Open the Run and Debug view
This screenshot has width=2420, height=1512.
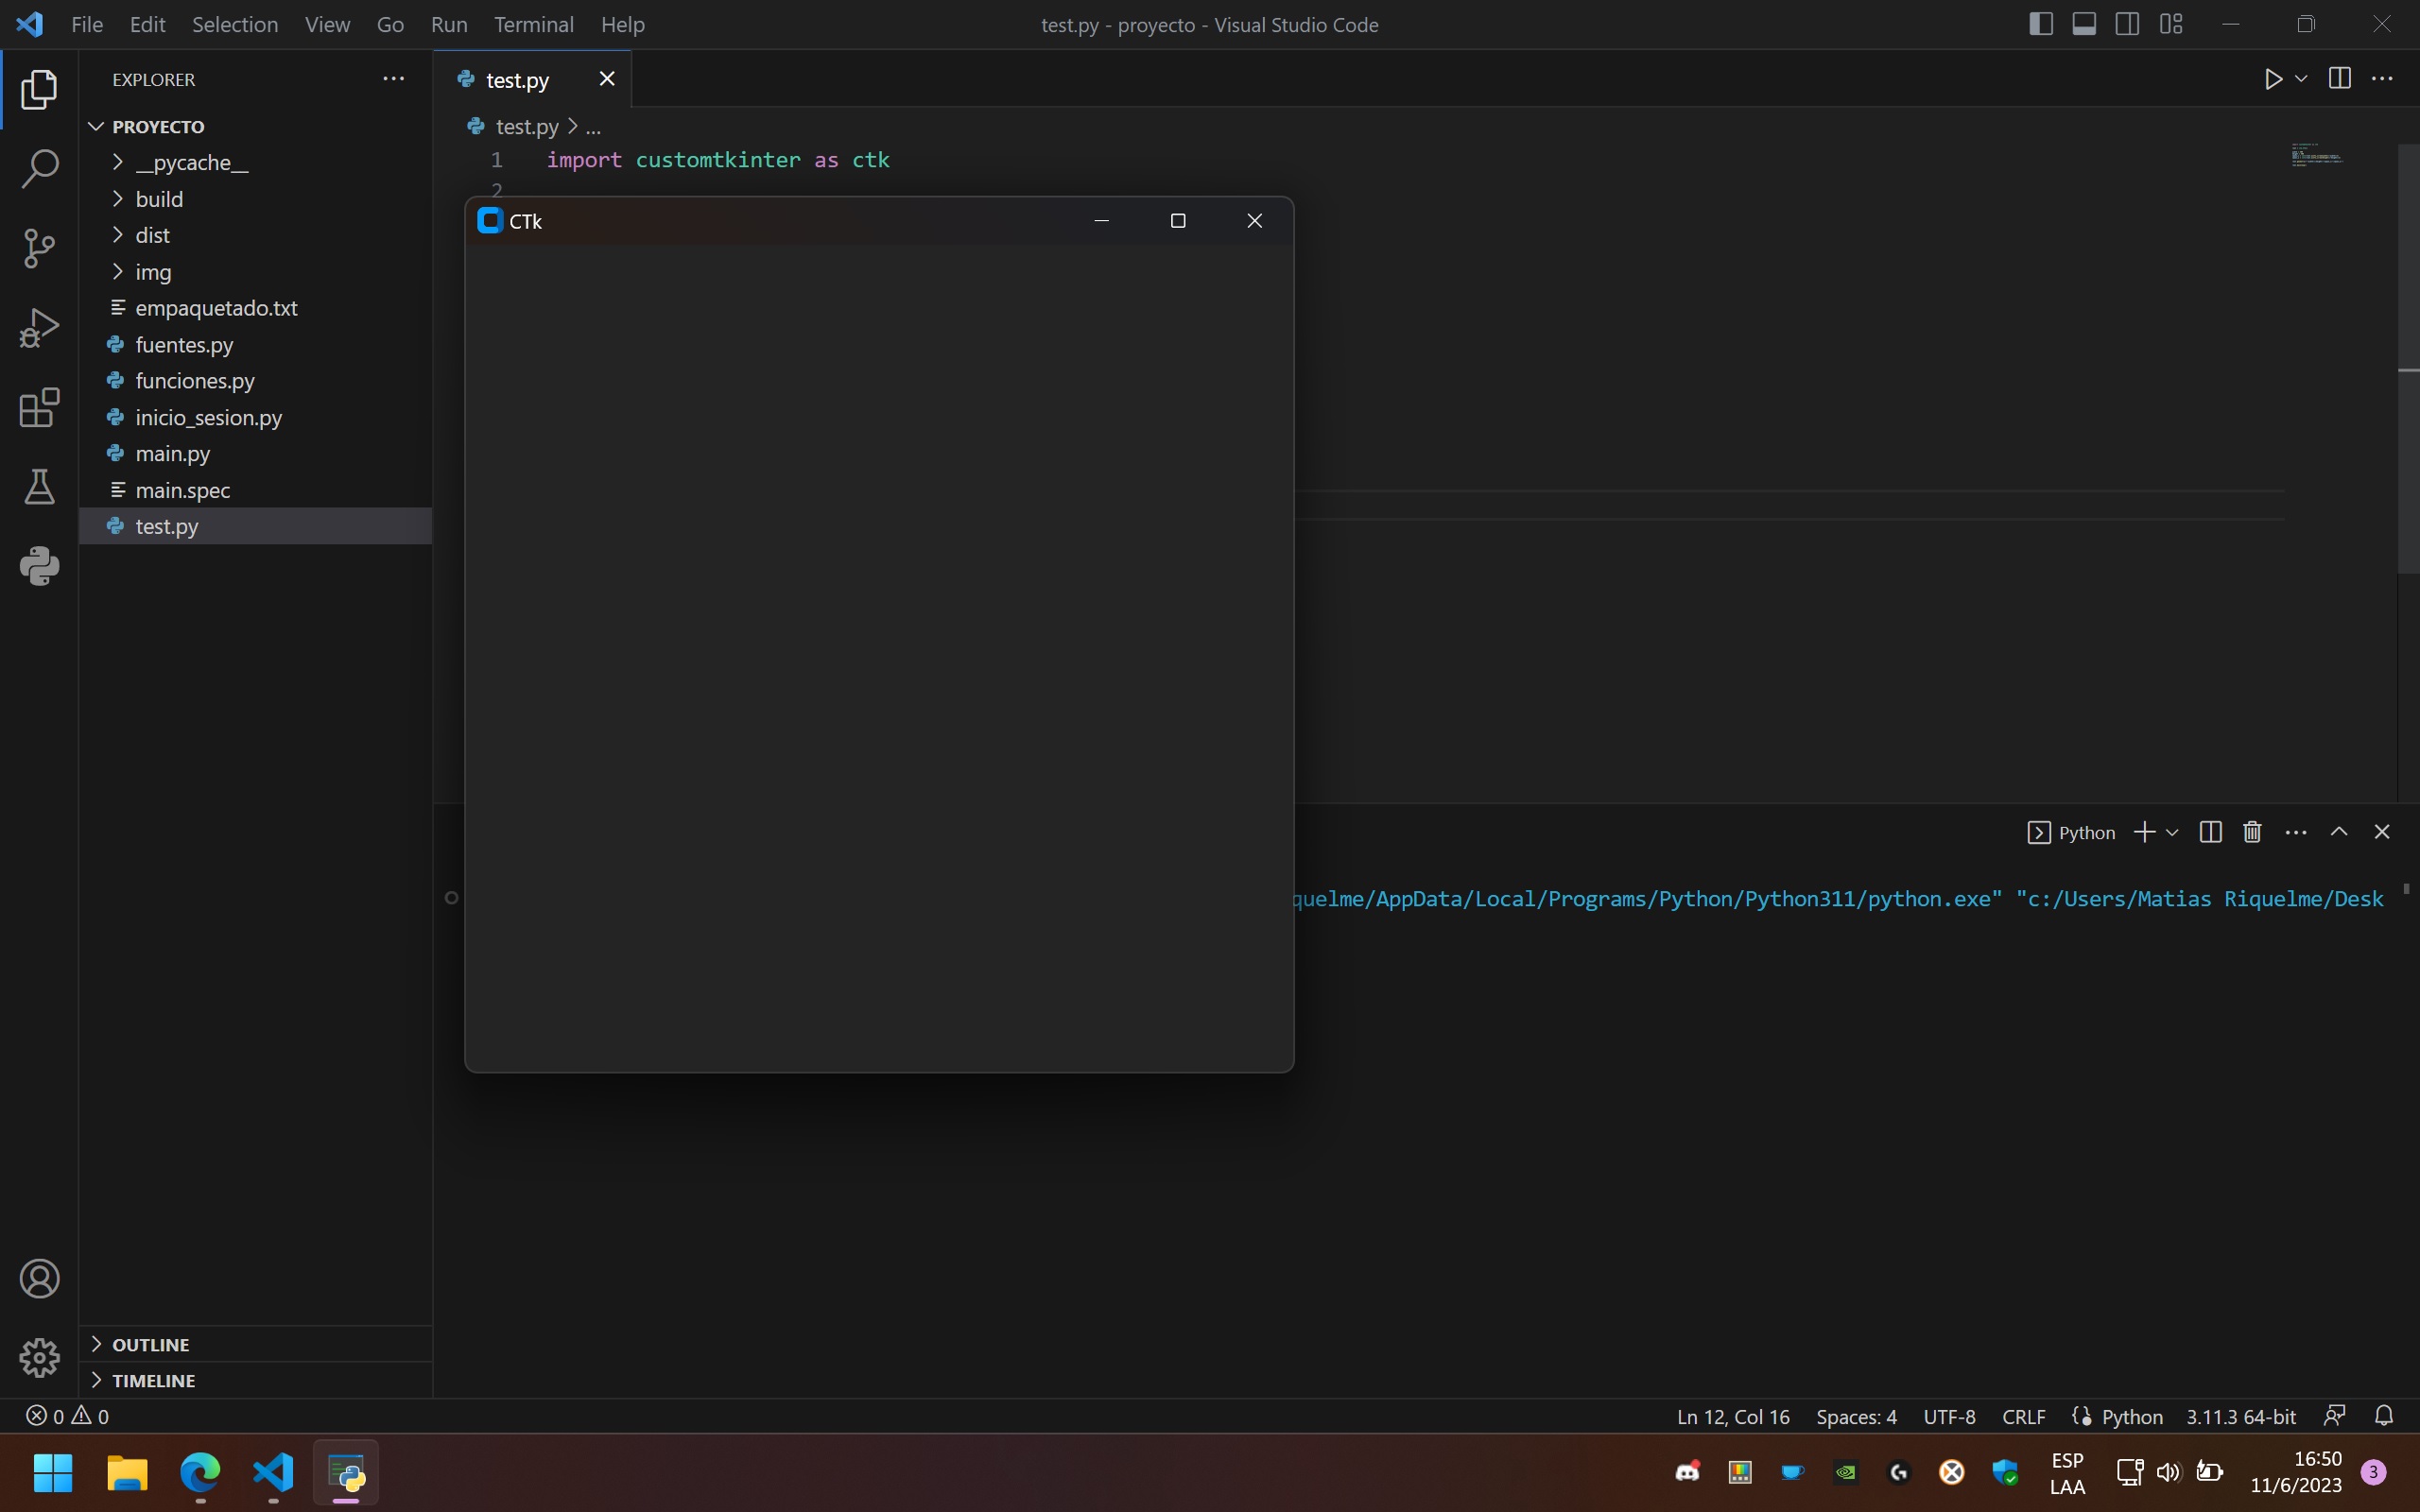coord(38,327)
